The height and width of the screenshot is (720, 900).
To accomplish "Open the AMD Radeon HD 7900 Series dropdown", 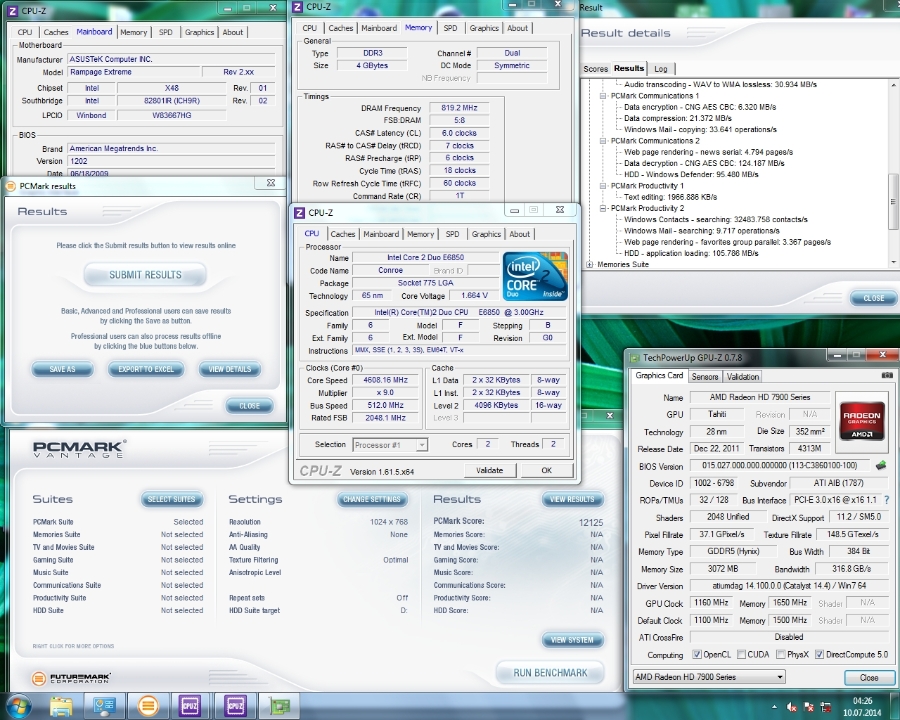I will point(709,677).
